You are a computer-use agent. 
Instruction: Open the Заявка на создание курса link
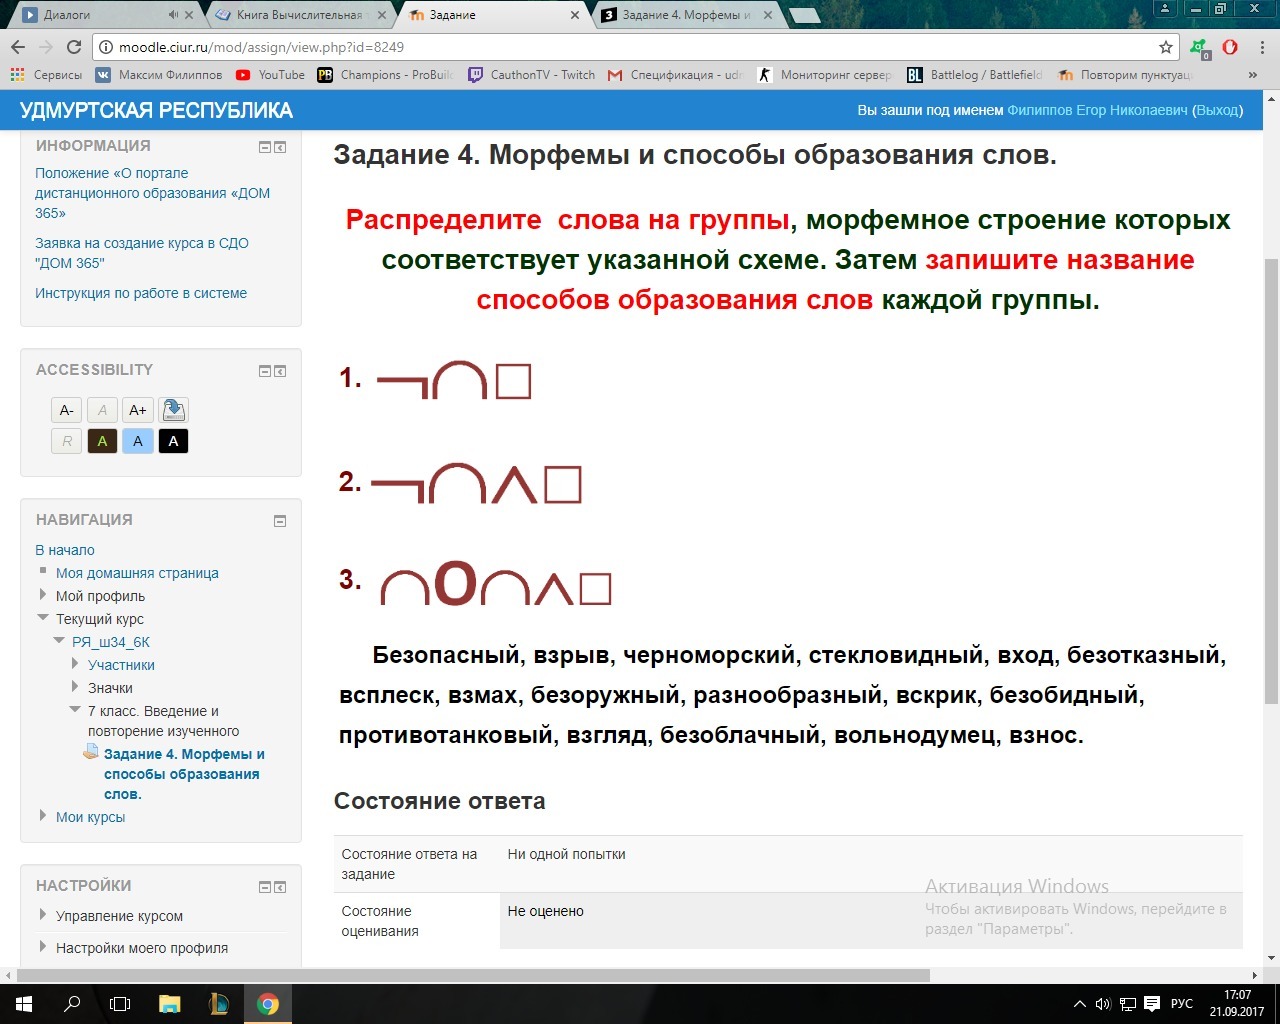(x=142, y=253)
